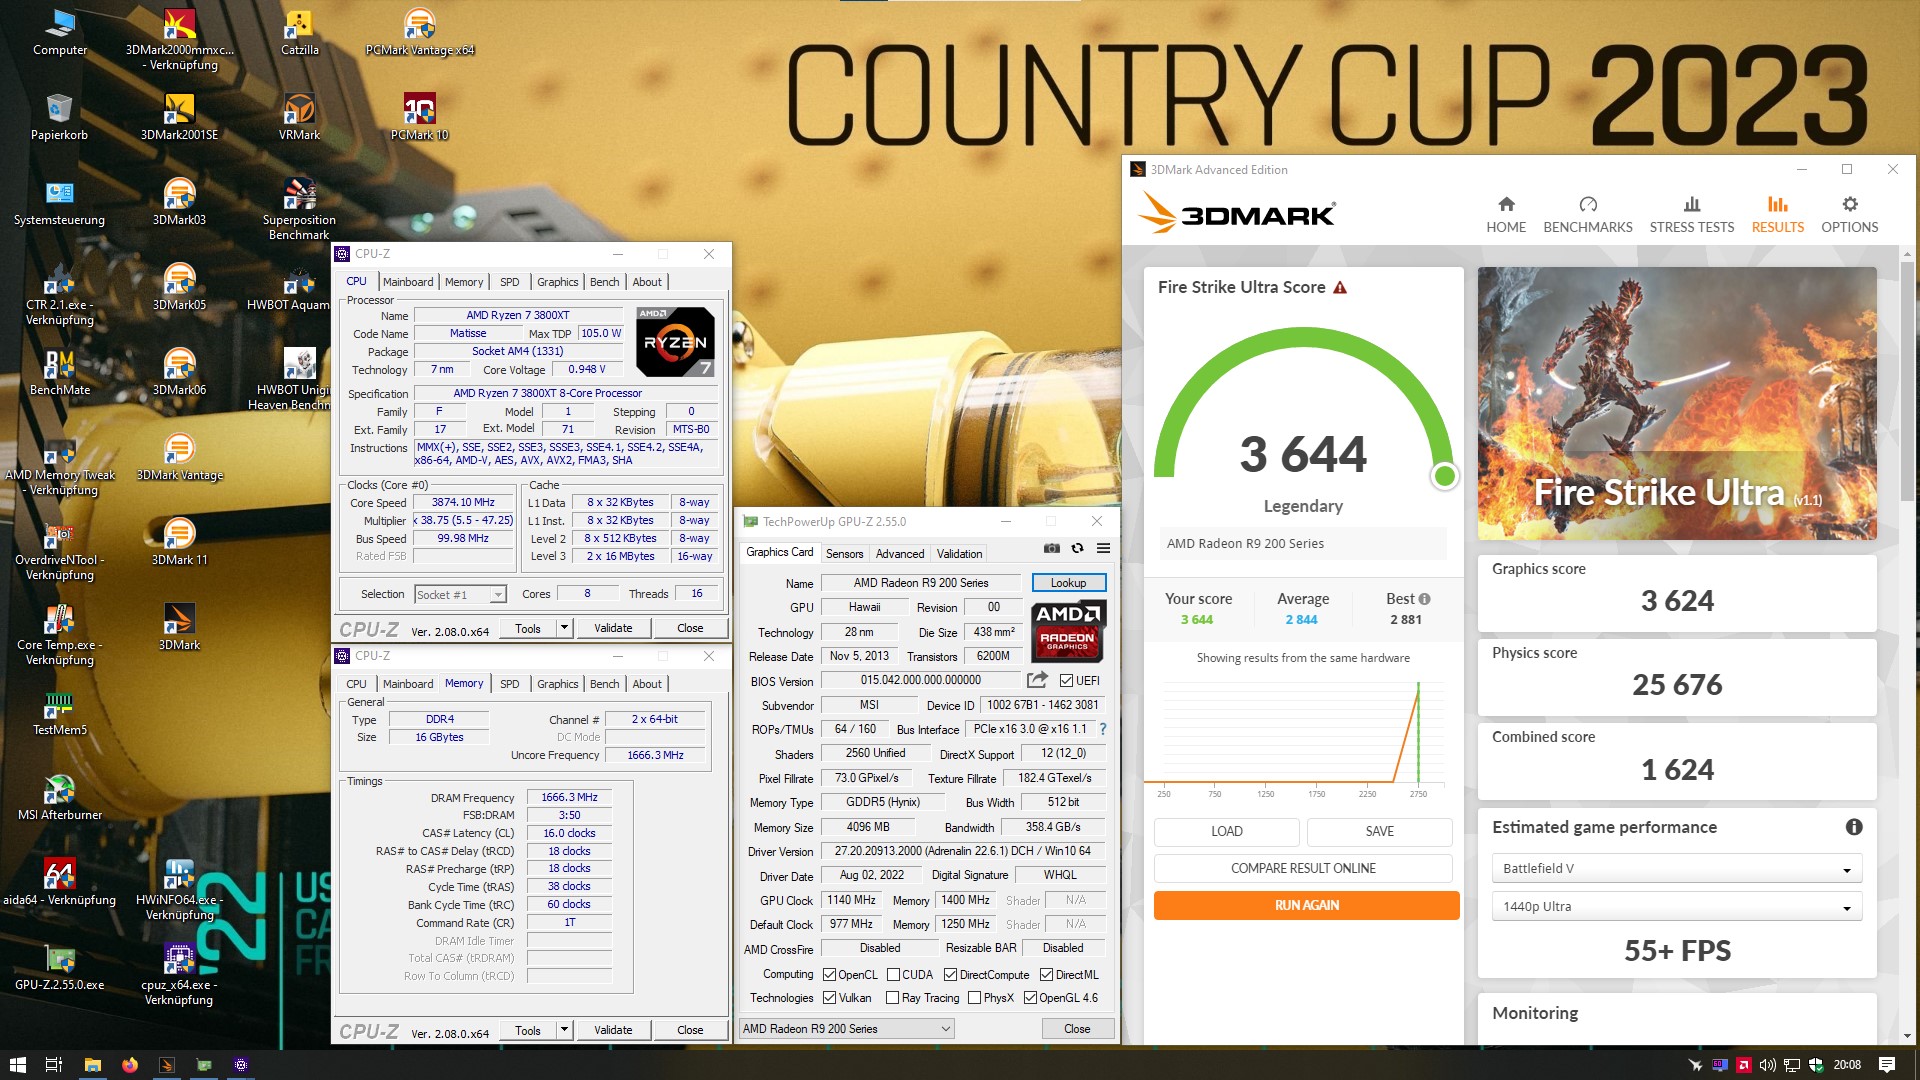Open GPU selection dropdown in GPU-Z

tap(846, 1029)
